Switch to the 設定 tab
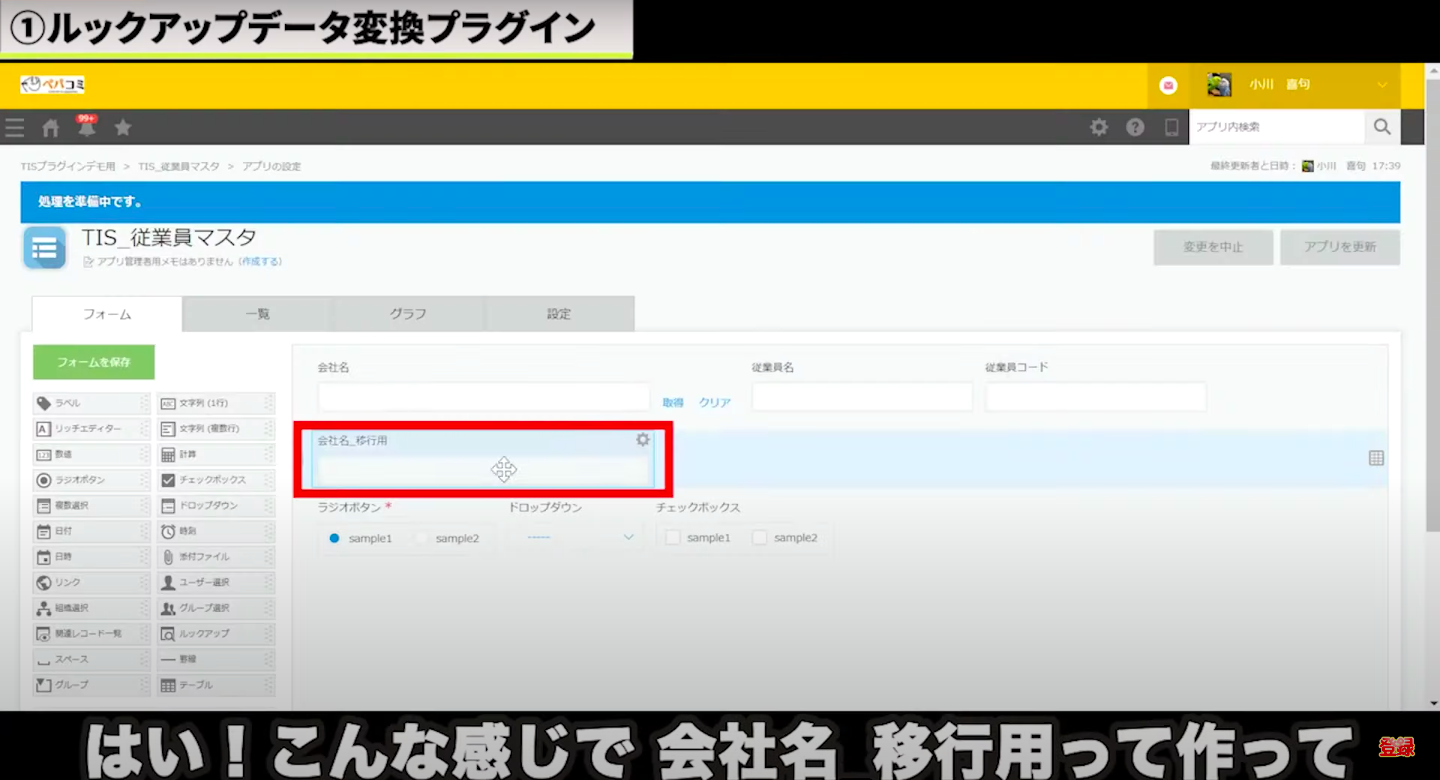 click(559, 314)
